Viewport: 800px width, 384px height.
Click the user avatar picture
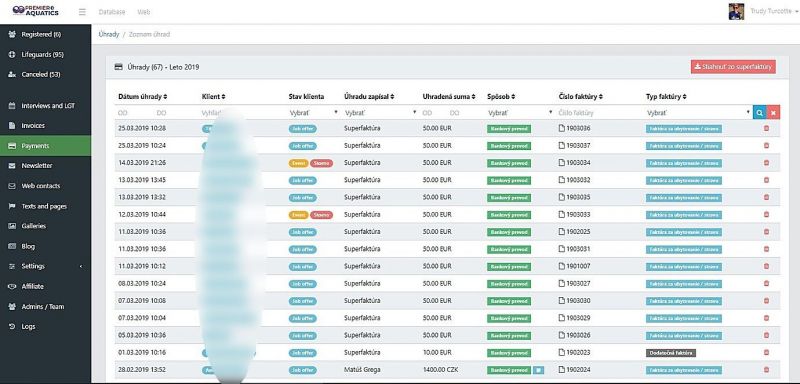coord(736,11)
